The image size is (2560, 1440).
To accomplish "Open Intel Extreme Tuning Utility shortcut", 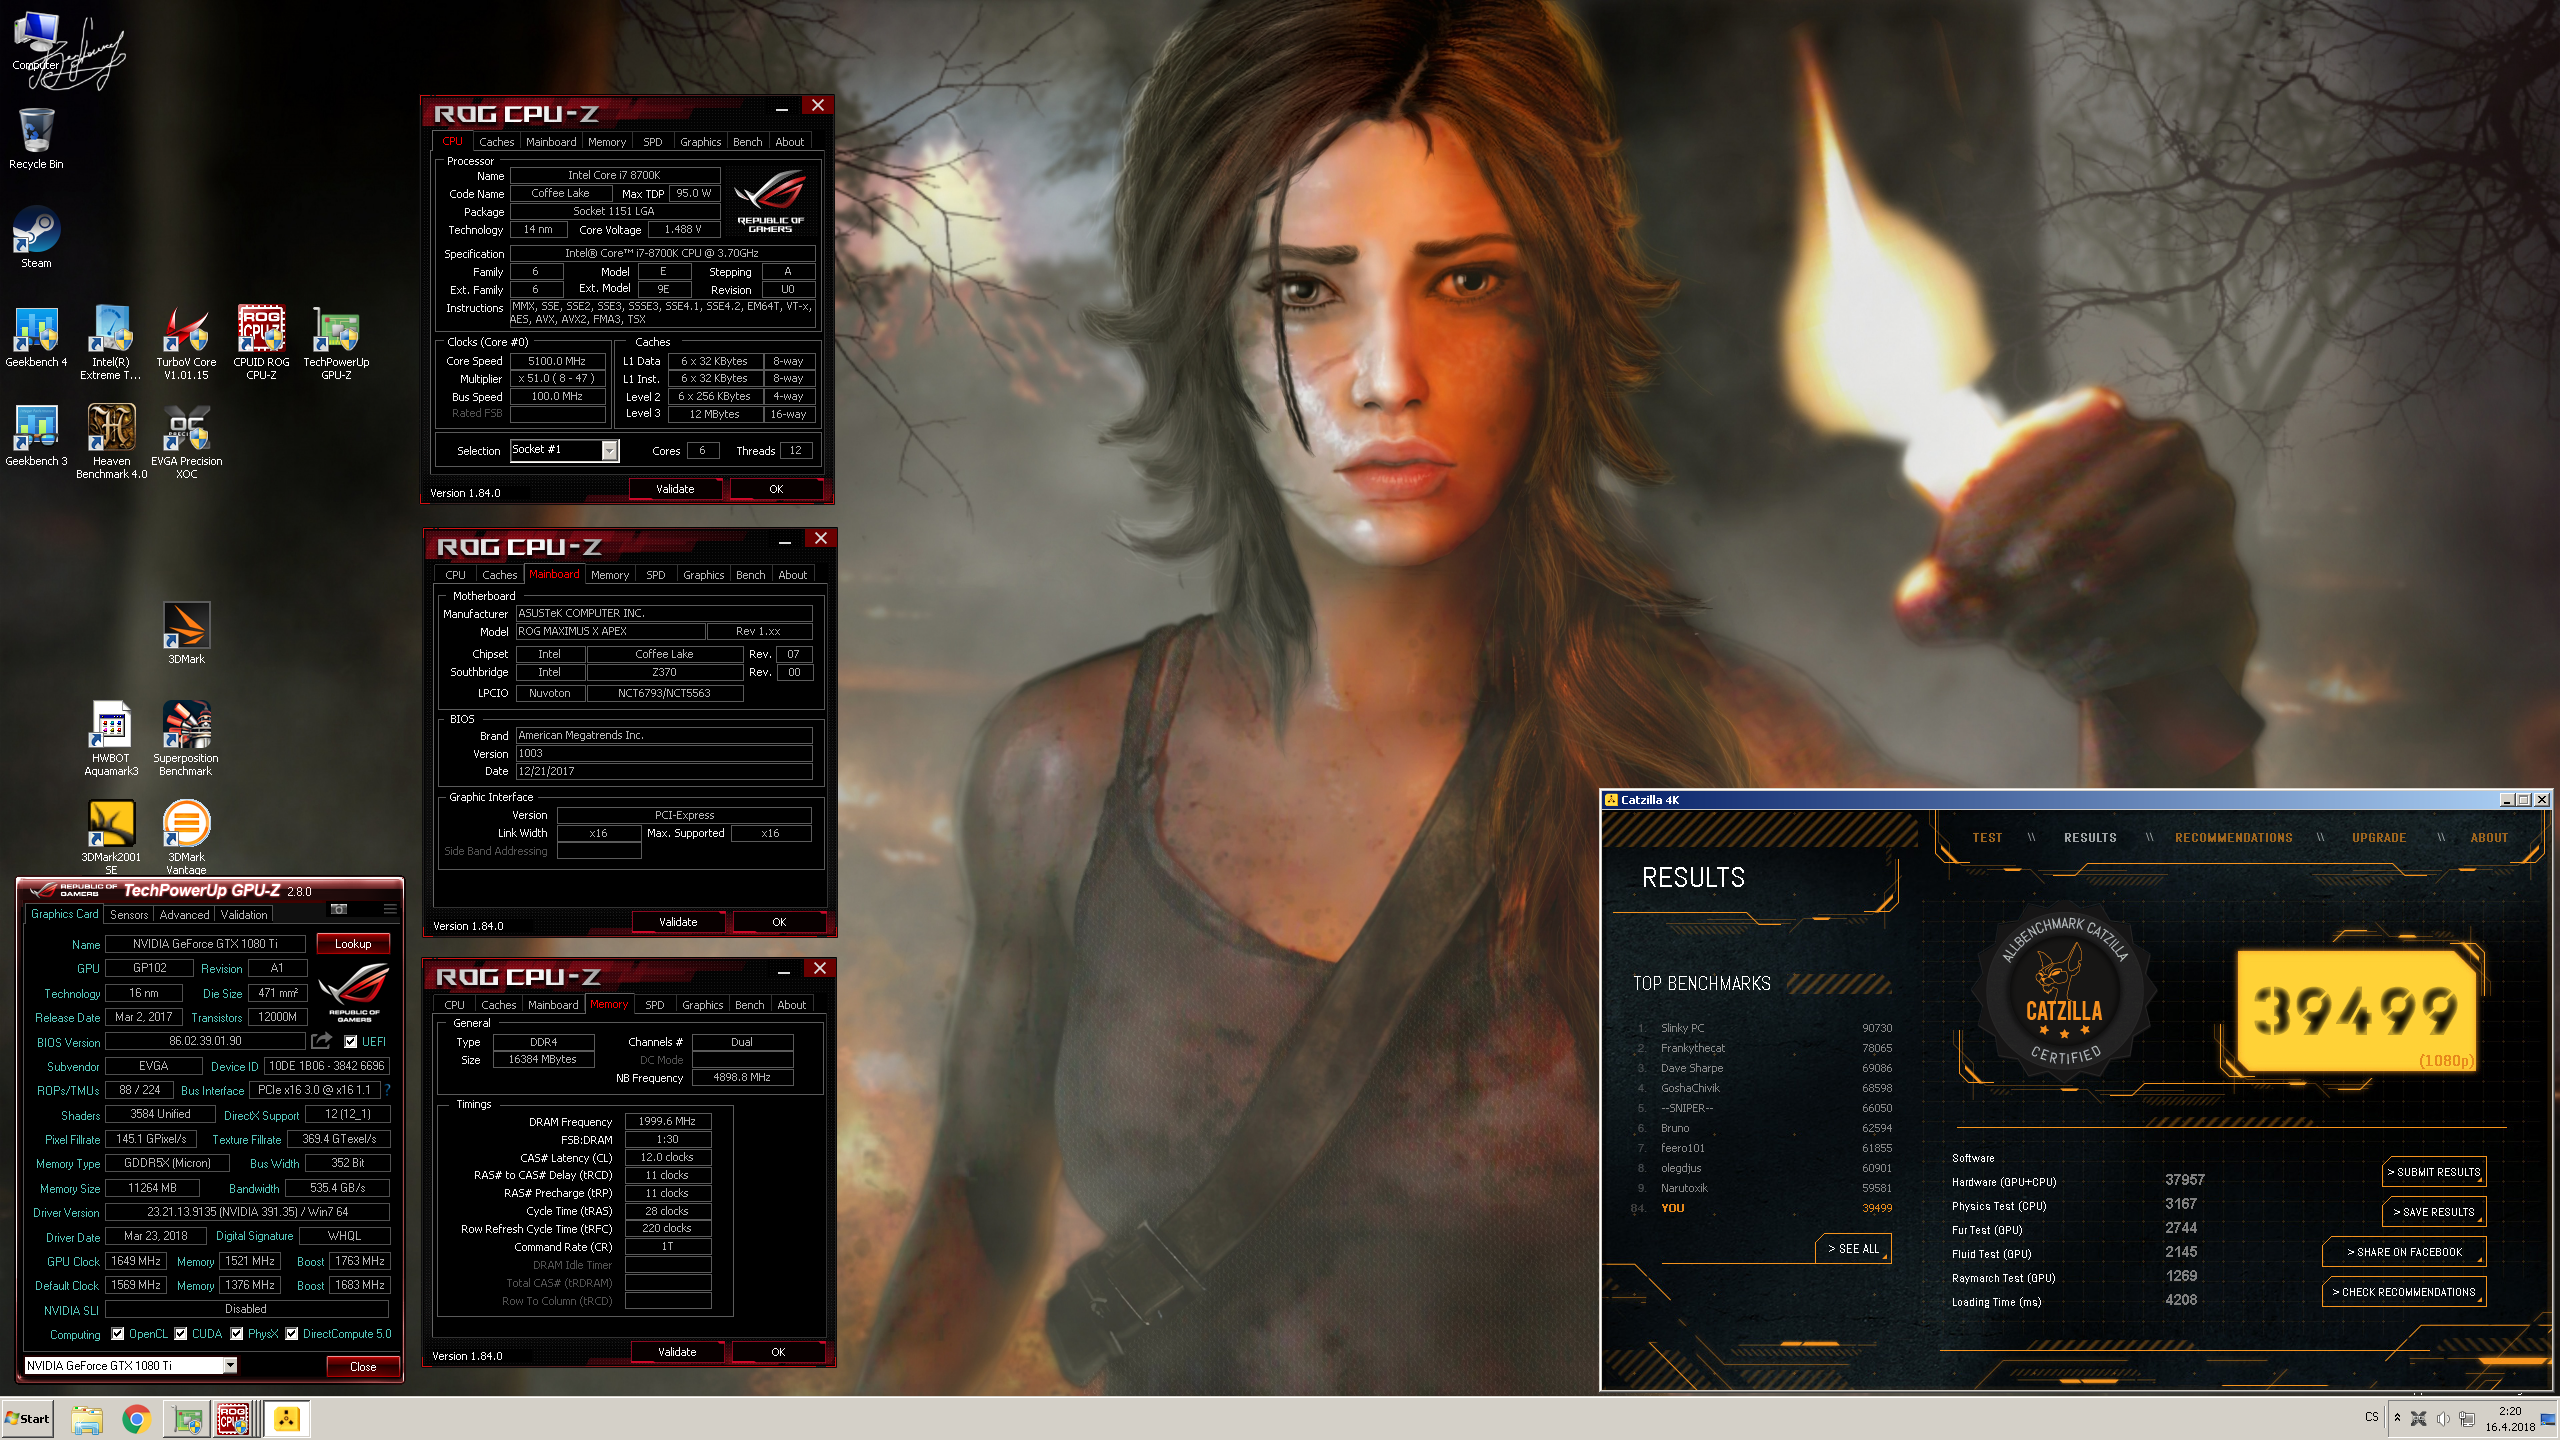I will [x=111, y=343].
